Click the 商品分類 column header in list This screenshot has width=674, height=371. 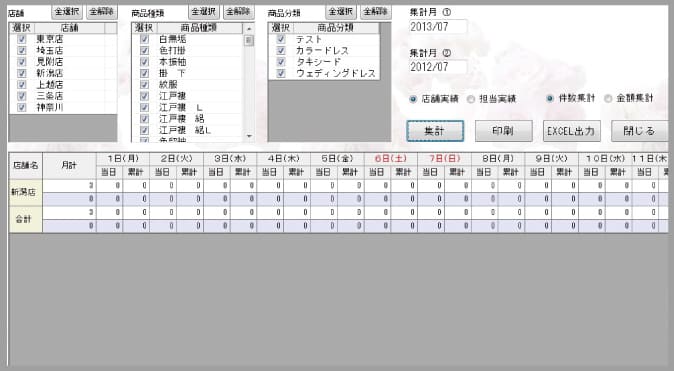click(336, 28)
